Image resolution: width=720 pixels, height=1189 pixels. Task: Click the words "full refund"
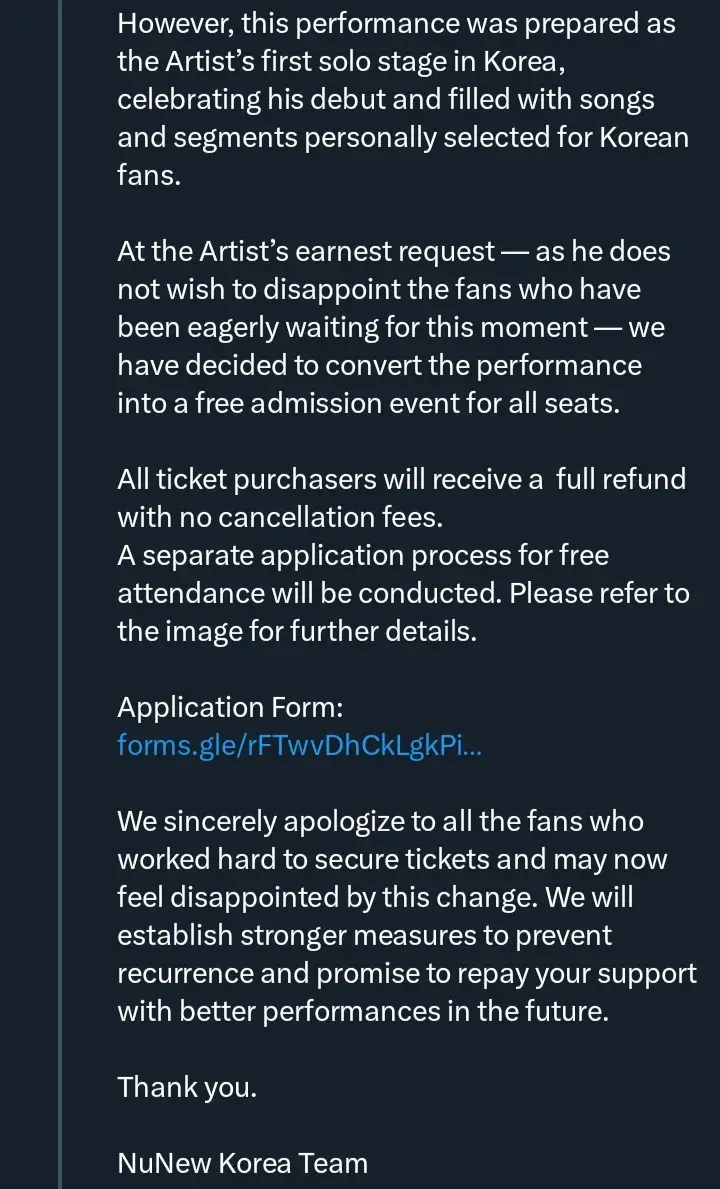(620, 479)
